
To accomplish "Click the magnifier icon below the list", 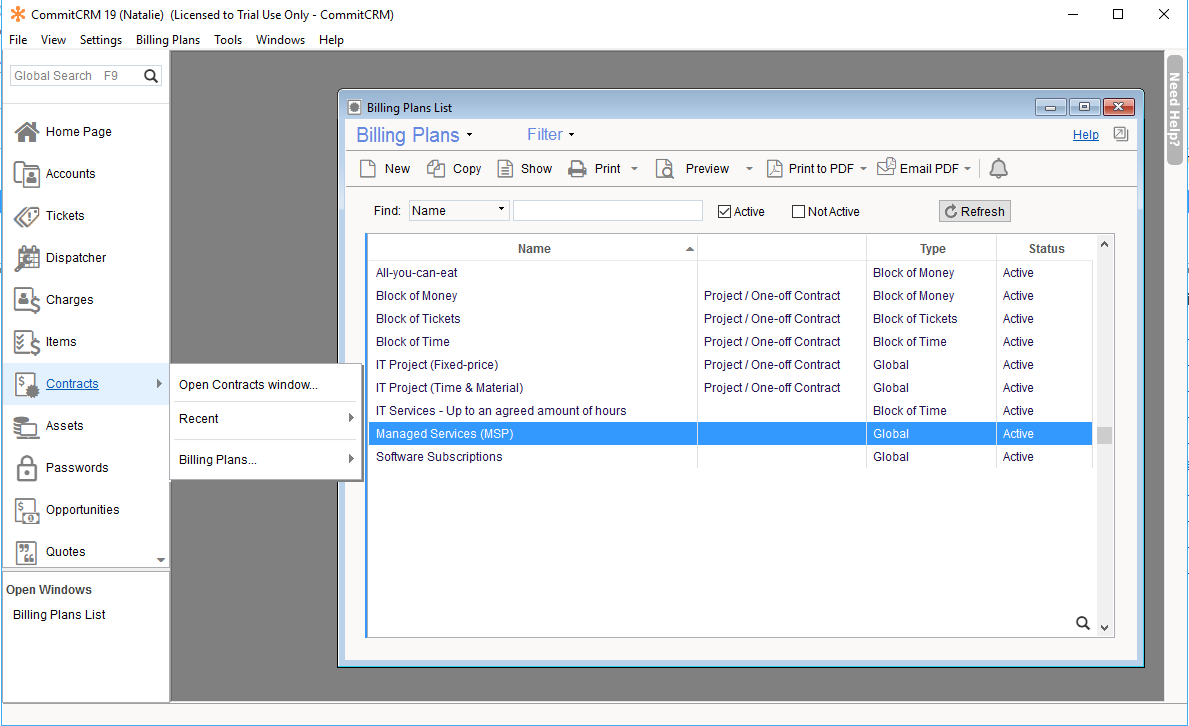I will (1082, 623).
